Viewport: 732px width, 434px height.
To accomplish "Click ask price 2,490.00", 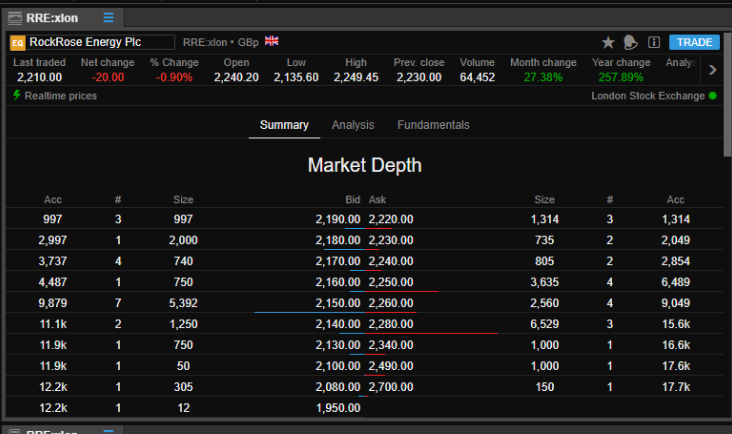I will (x=391, y=366).
